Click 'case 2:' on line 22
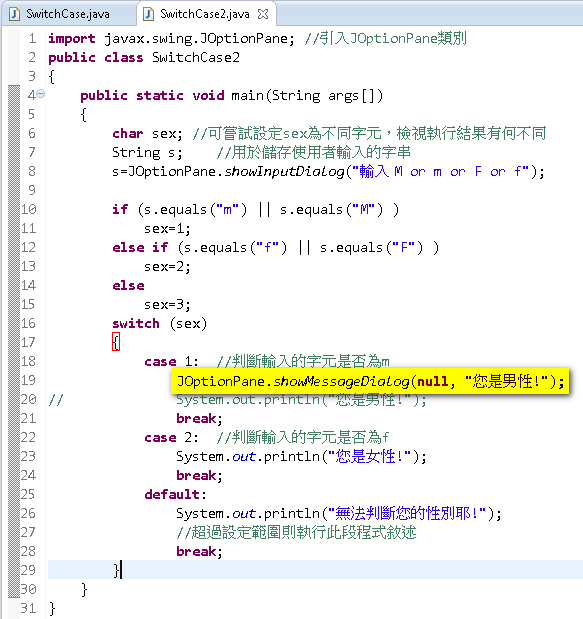The image size is (583, 619). (172, 437)
